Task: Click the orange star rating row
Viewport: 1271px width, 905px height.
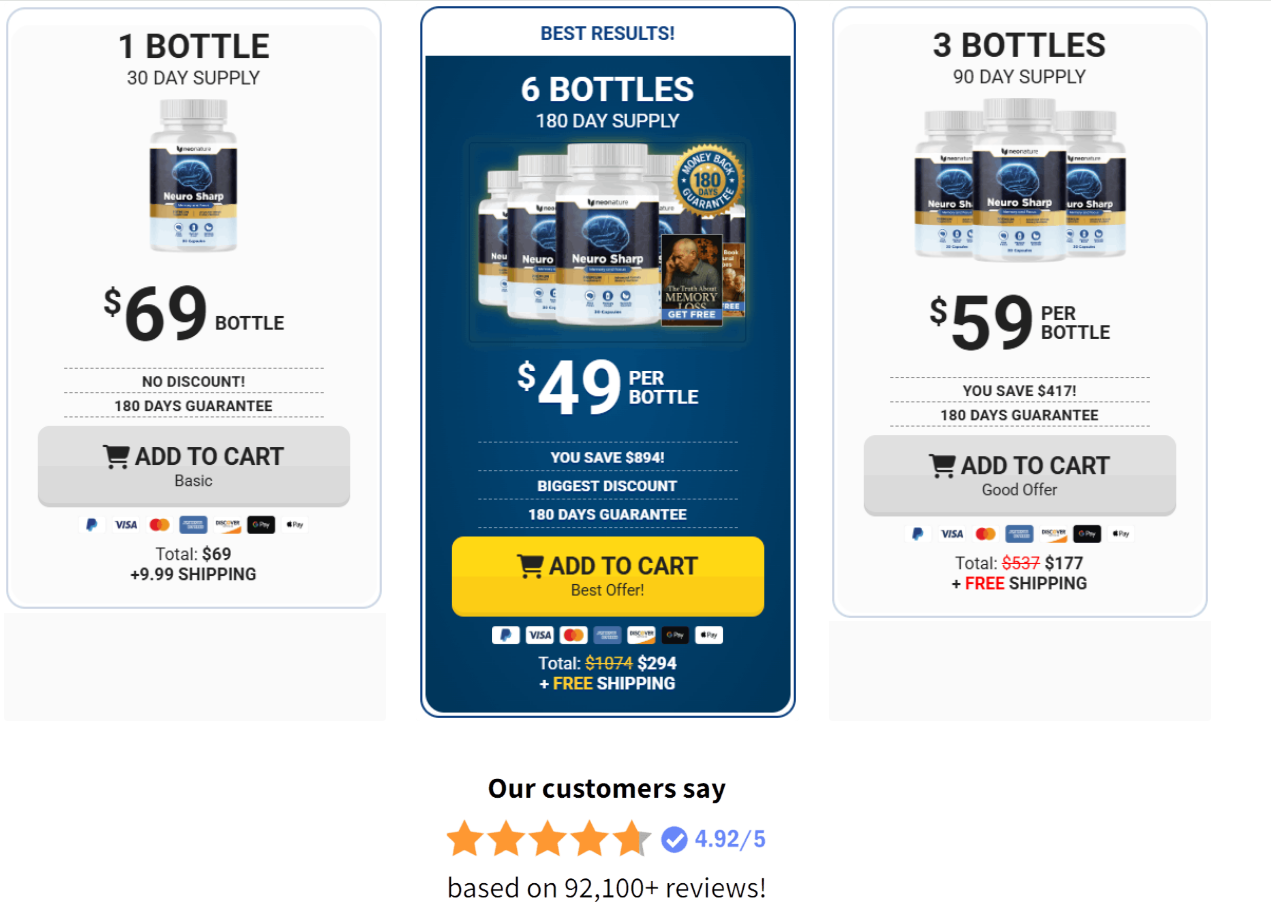Action: tap(548, 839)
